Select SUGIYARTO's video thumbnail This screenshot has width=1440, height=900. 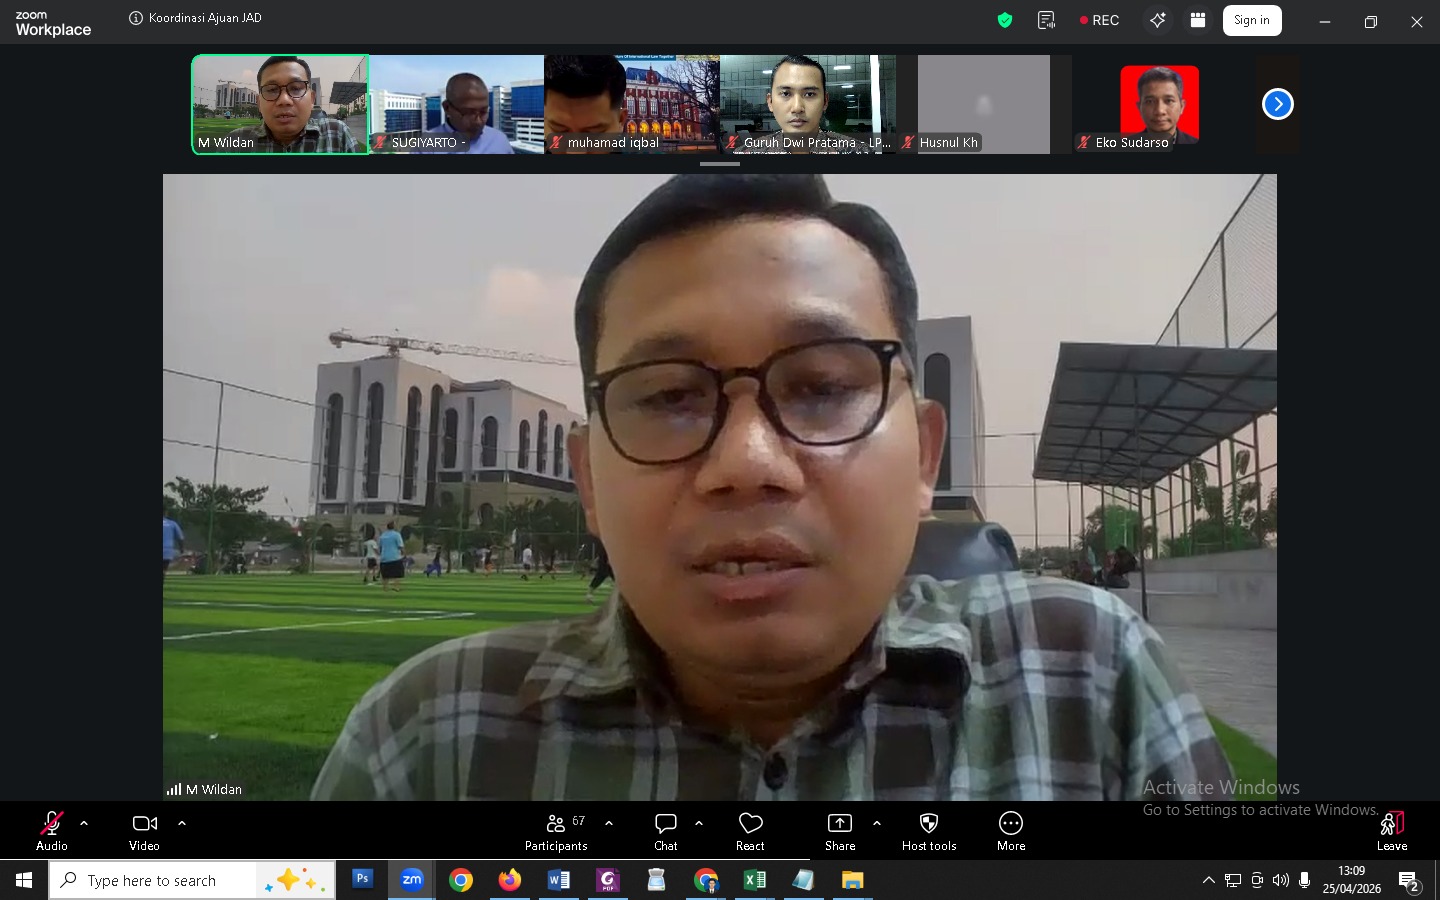(457, 104)
